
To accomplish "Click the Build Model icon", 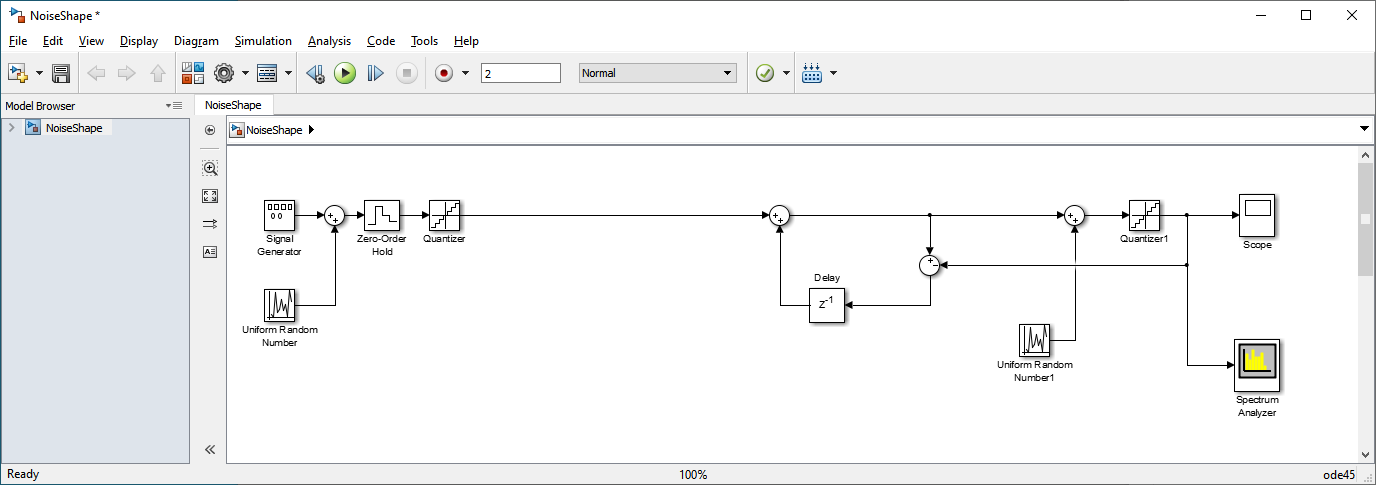I will pyautogui.click(x=812, y=73).
